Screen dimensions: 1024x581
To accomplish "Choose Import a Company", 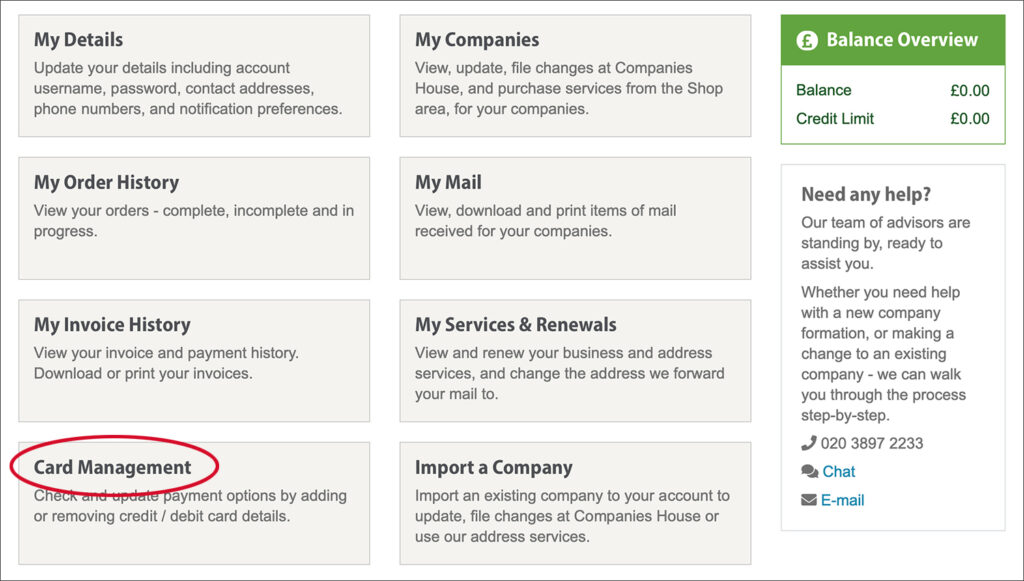I will (575, 503).
